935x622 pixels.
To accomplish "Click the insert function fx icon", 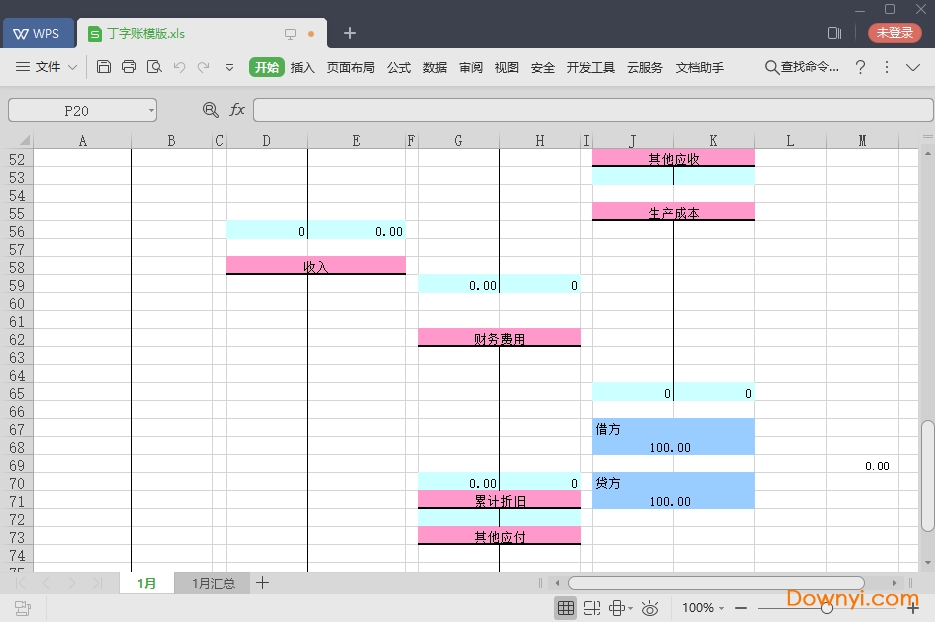I will (x=237, y=110).
